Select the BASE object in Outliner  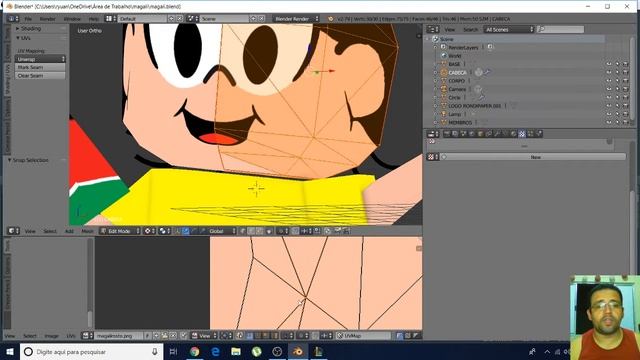(x=454, y=64)
